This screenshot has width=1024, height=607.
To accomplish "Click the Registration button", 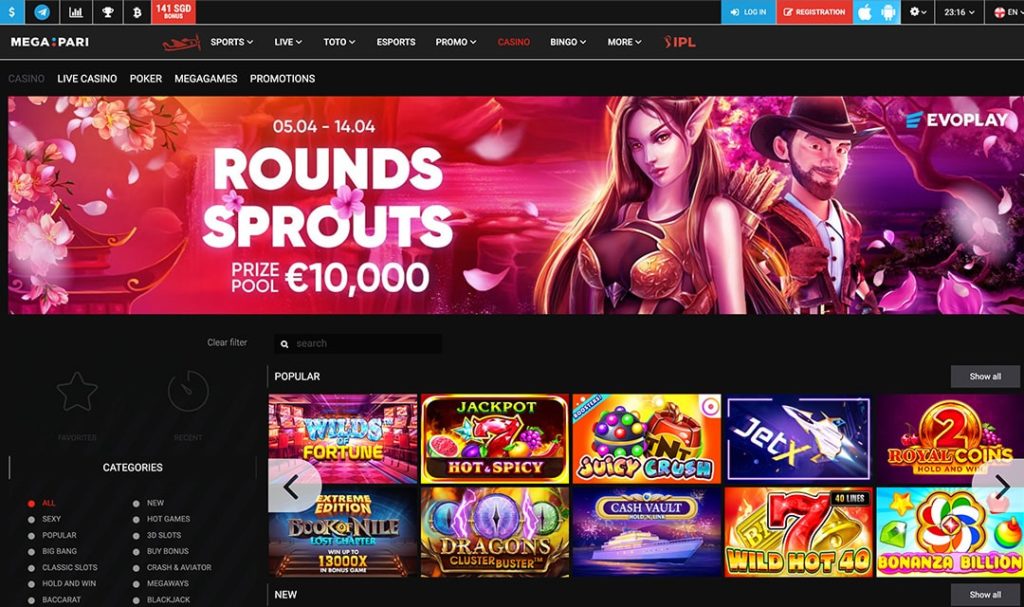I will [x=814, y=12].
